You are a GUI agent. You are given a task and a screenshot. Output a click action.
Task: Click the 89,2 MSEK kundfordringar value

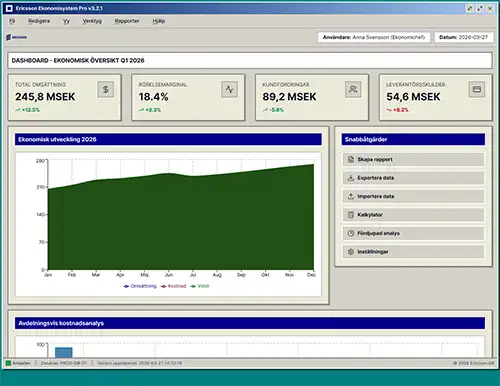pos(289,97)
